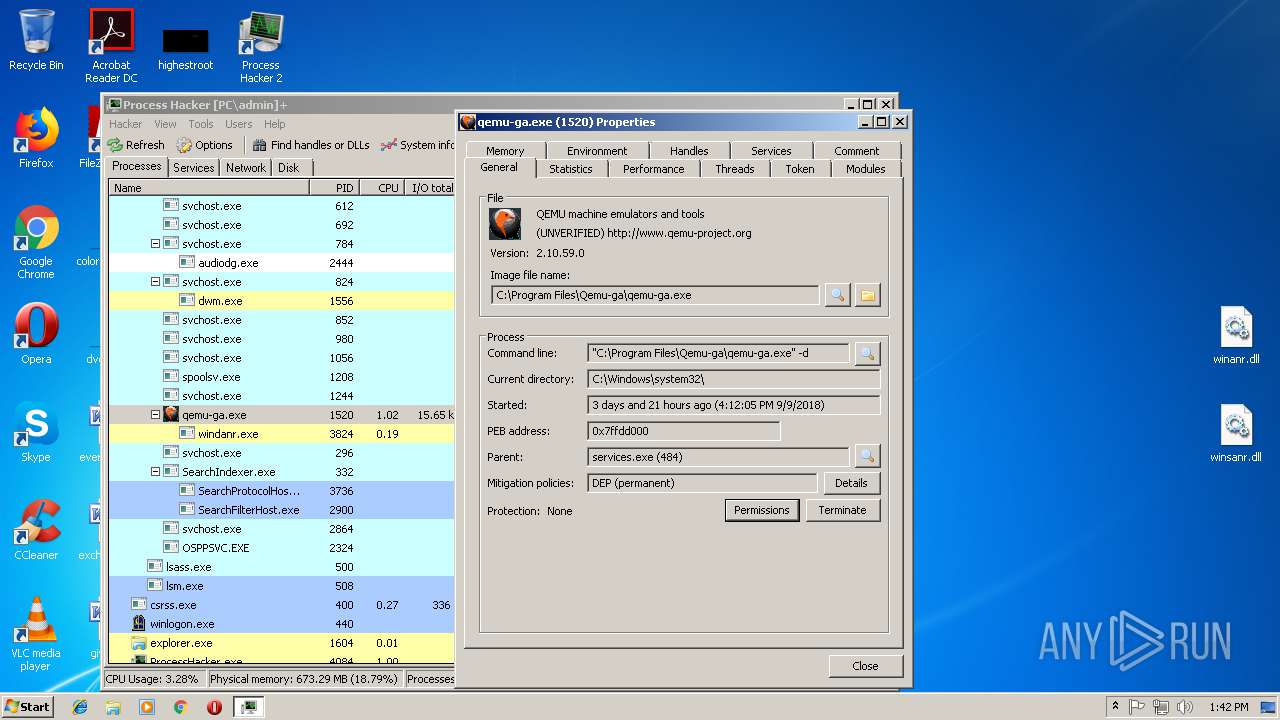
Task: Select VLC media player desktop icon
Action: point(36,635)
